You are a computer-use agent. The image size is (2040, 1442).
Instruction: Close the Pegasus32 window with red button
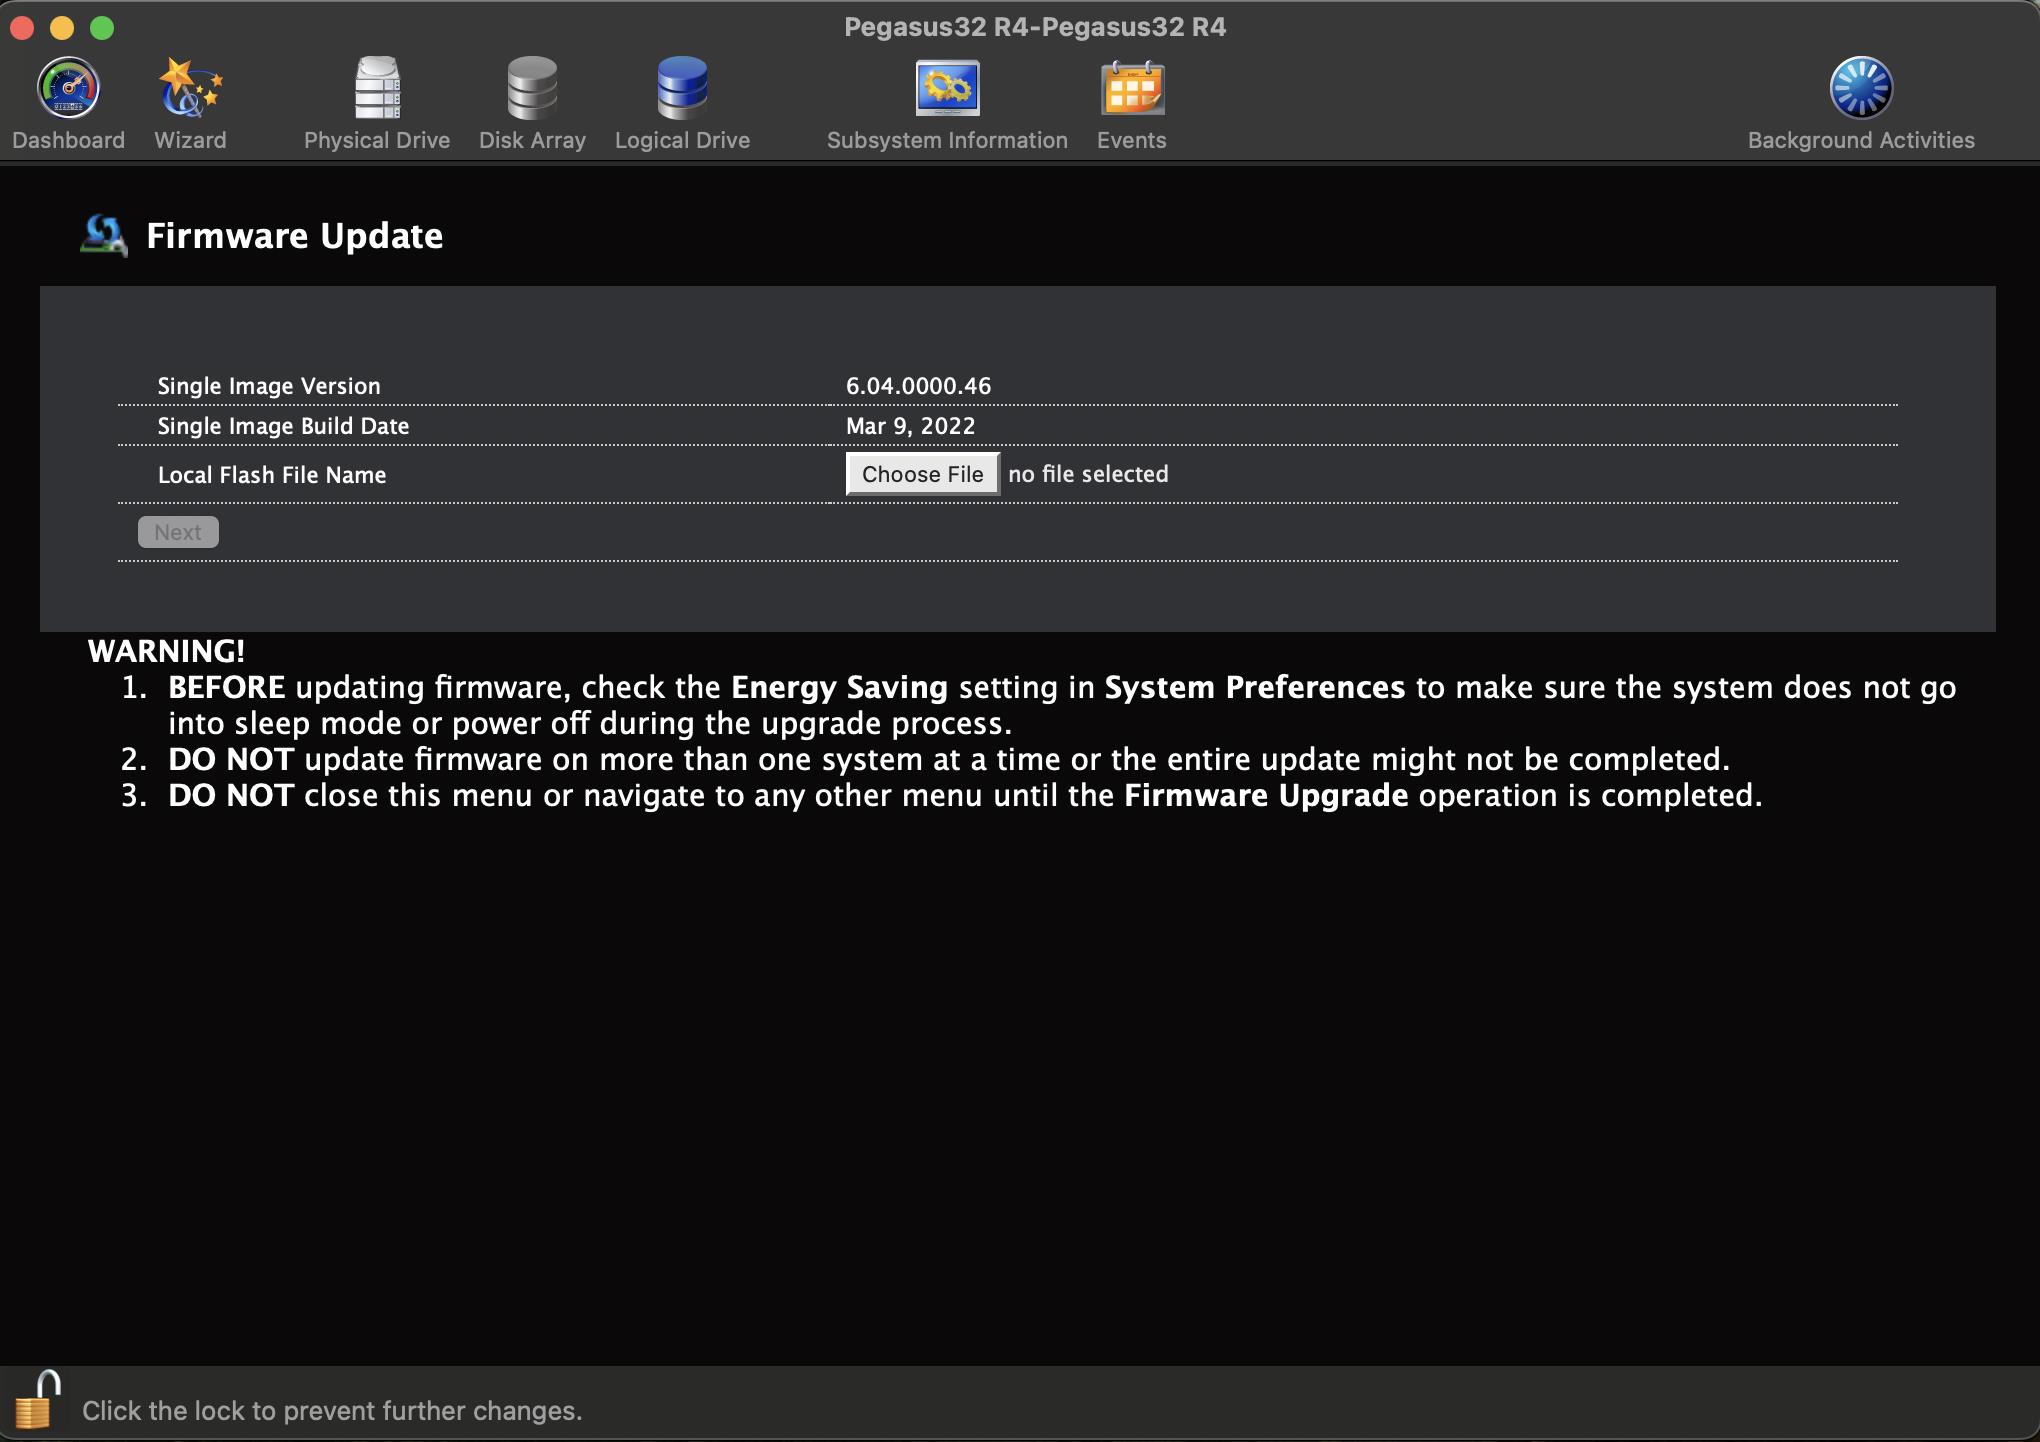point(22,27)
